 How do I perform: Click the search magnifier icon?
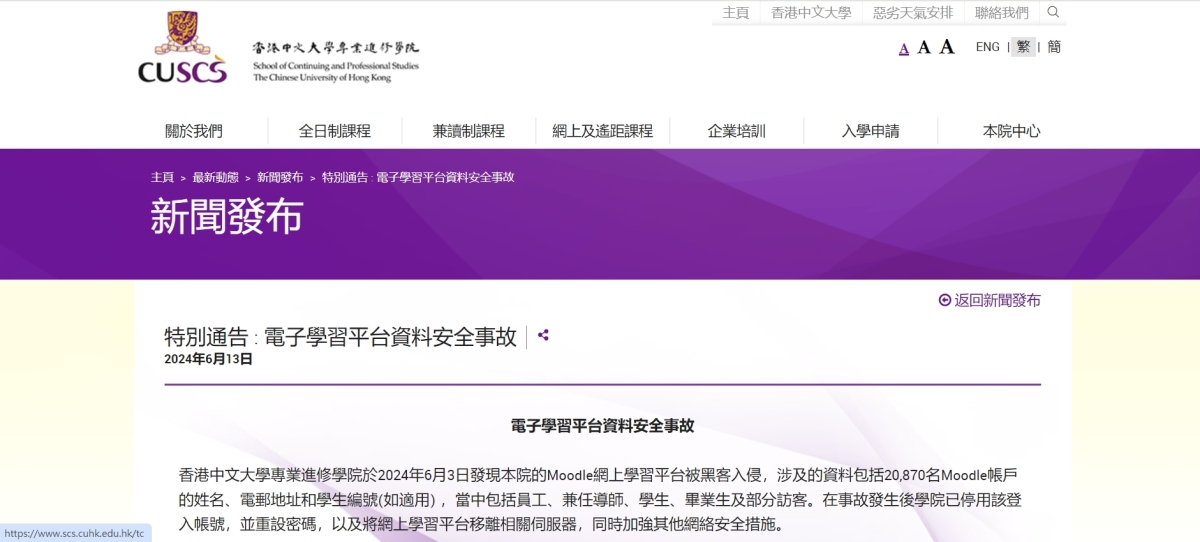(x=1053, y=12)
